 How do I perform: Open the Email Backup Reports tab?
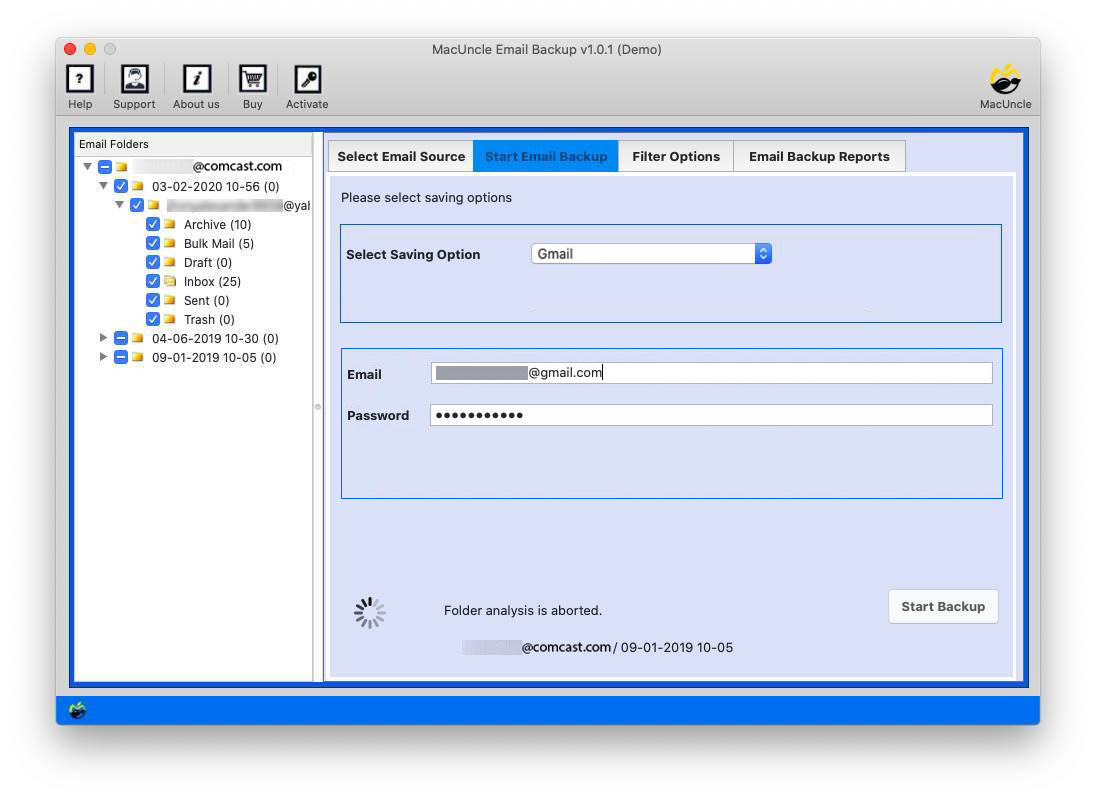click(819, 156)
